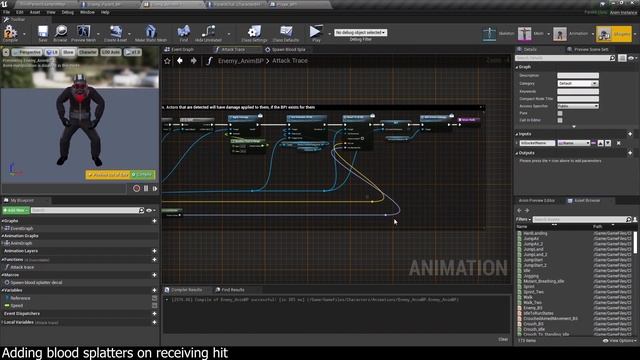
Task: Click the Make Static Mesh icon
Action: [151, 32]
